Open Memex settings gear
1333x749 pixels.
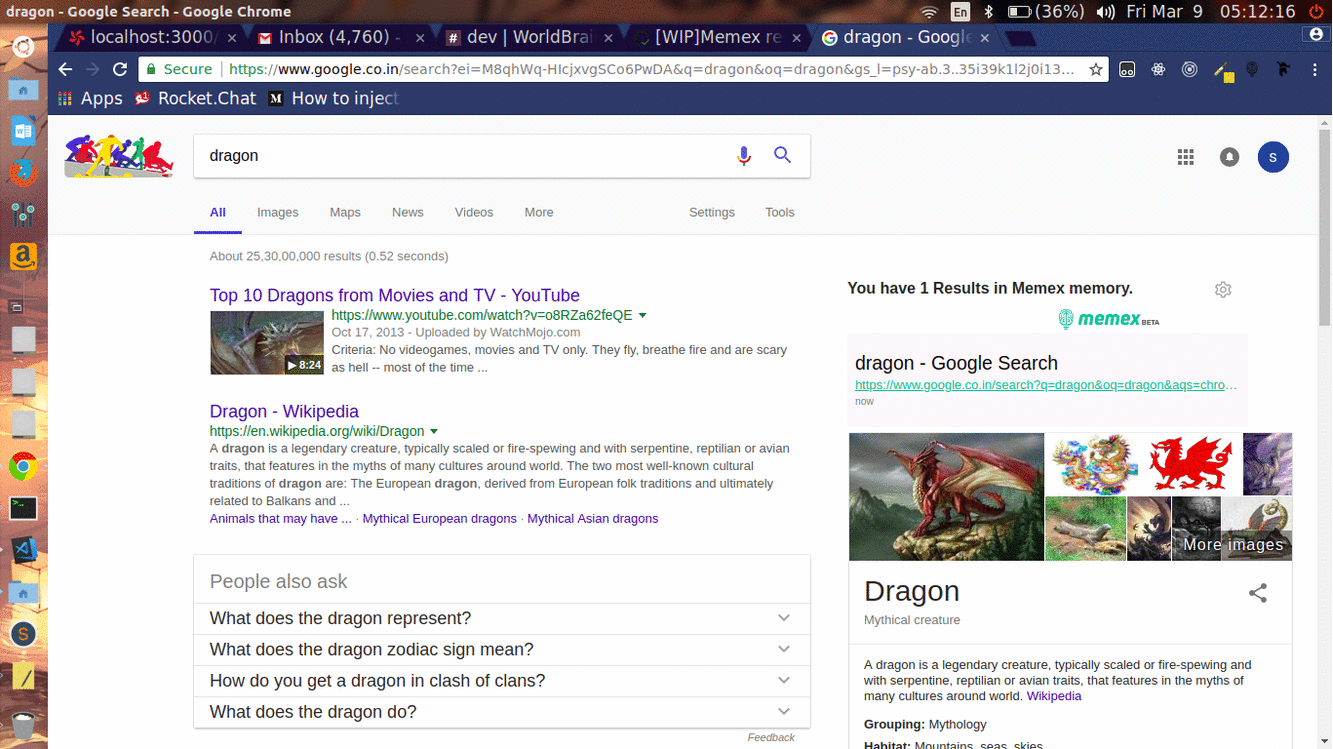click(1223, 289)
